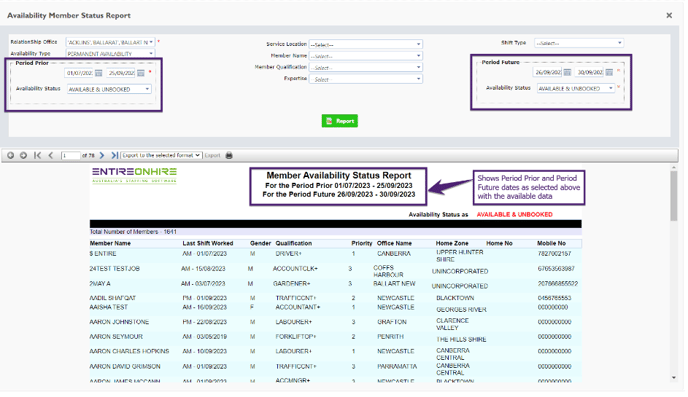Click the report viewer back navigation icon
This screenshot has width=688, height=397.
[x=11, y=155]
